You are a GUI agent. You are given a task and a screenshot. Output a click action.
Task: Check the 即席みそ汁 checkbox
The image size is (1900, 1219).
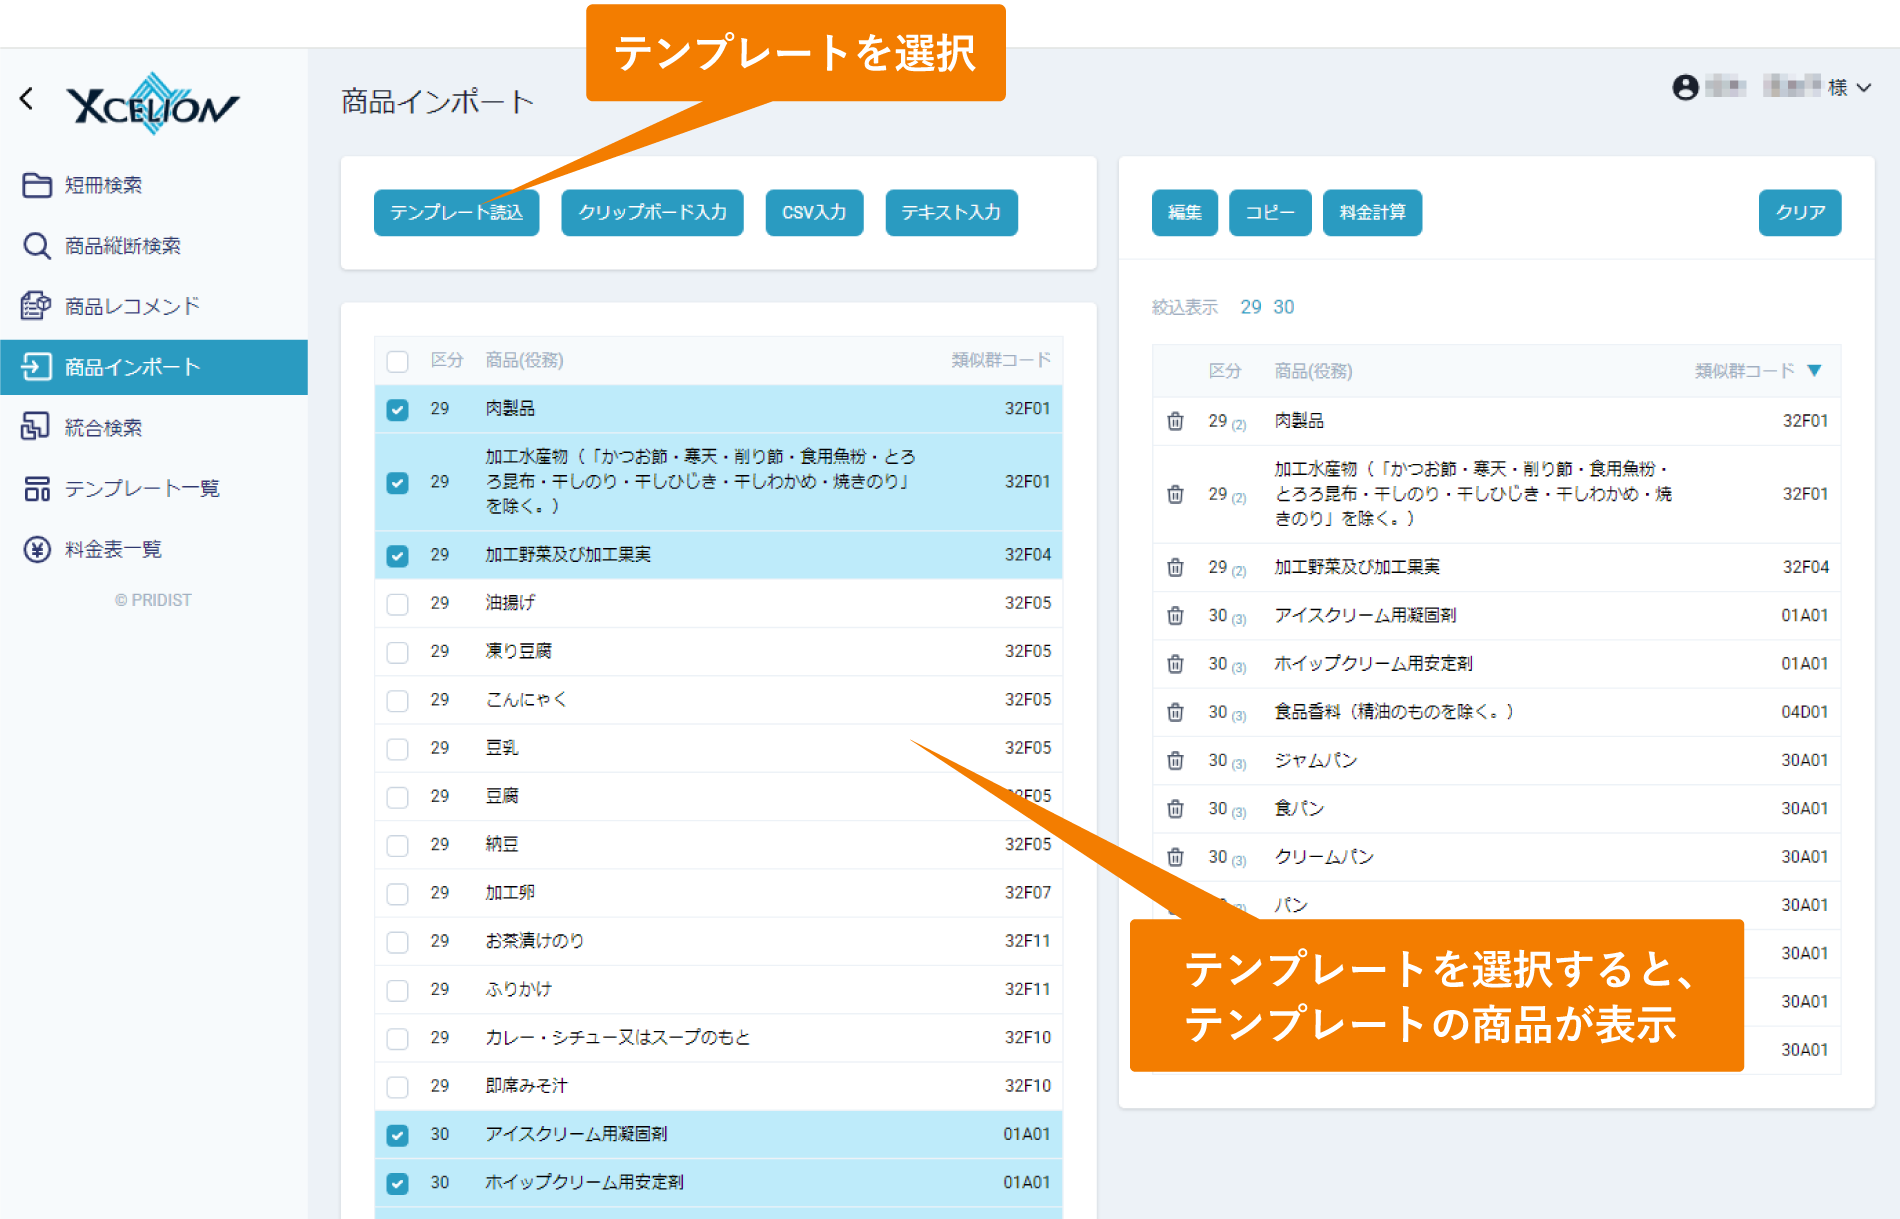(398, 1086)
